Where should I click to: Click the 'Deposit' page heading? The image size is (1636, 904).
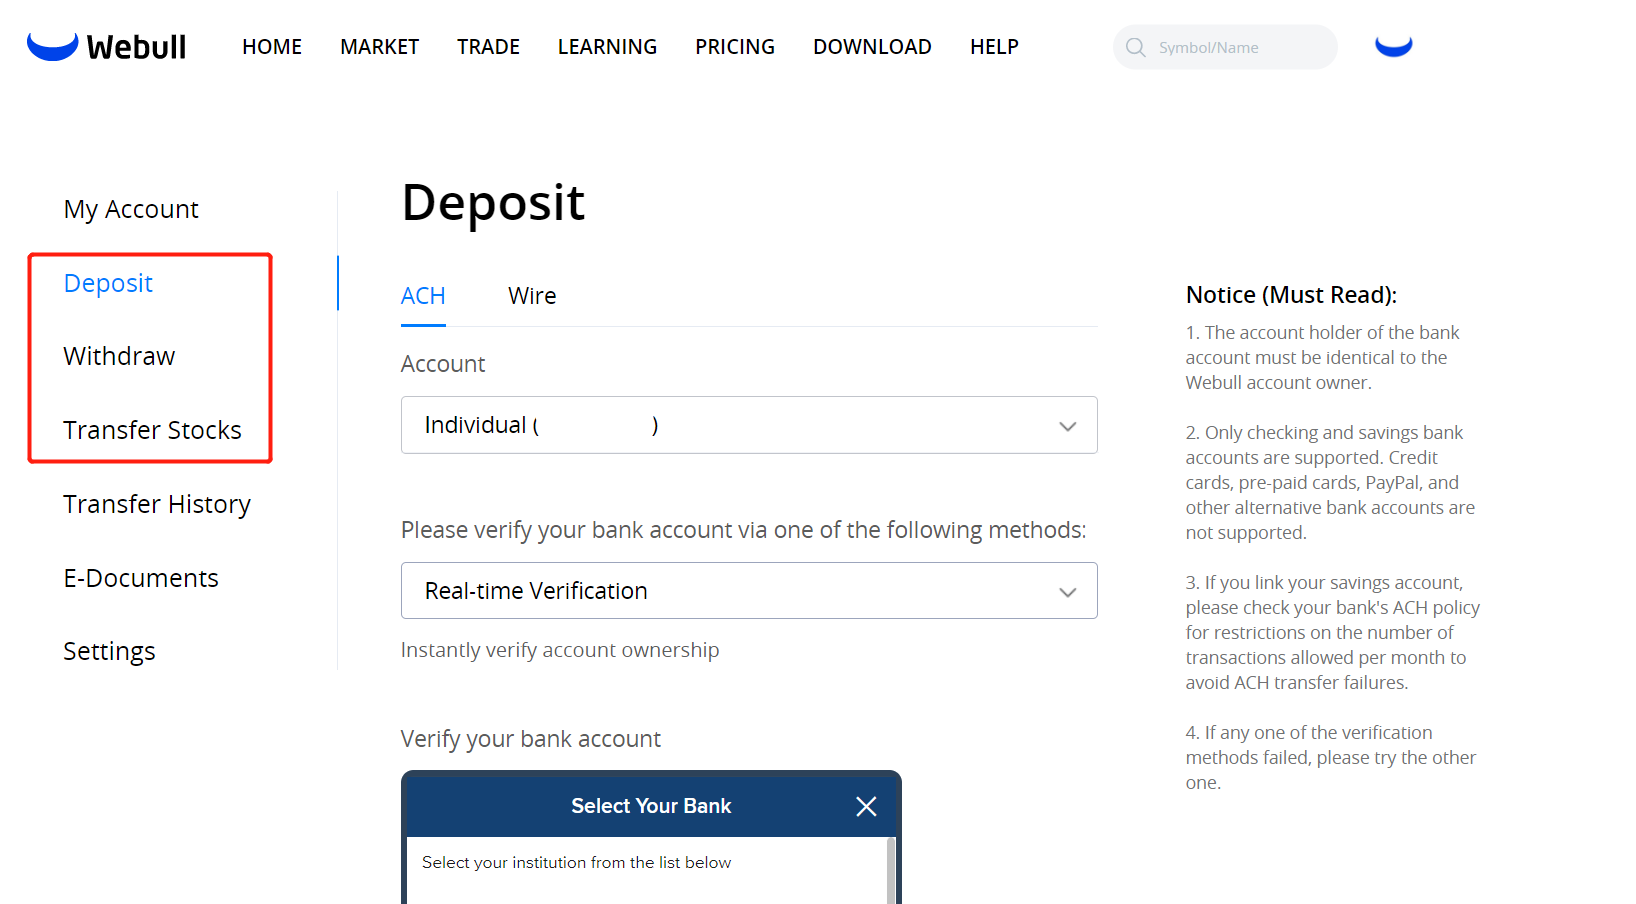[493, 203]
